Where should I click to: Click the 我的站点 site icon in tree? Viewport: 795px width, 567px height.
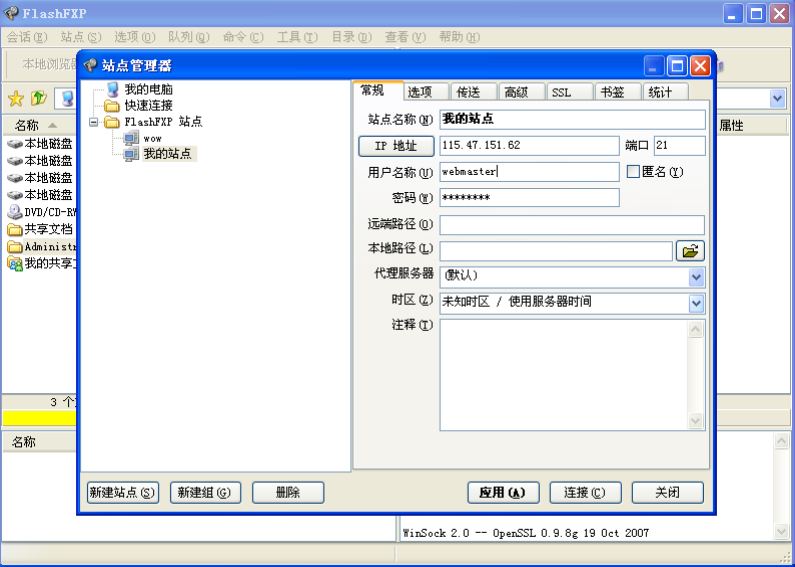(131, 153)
